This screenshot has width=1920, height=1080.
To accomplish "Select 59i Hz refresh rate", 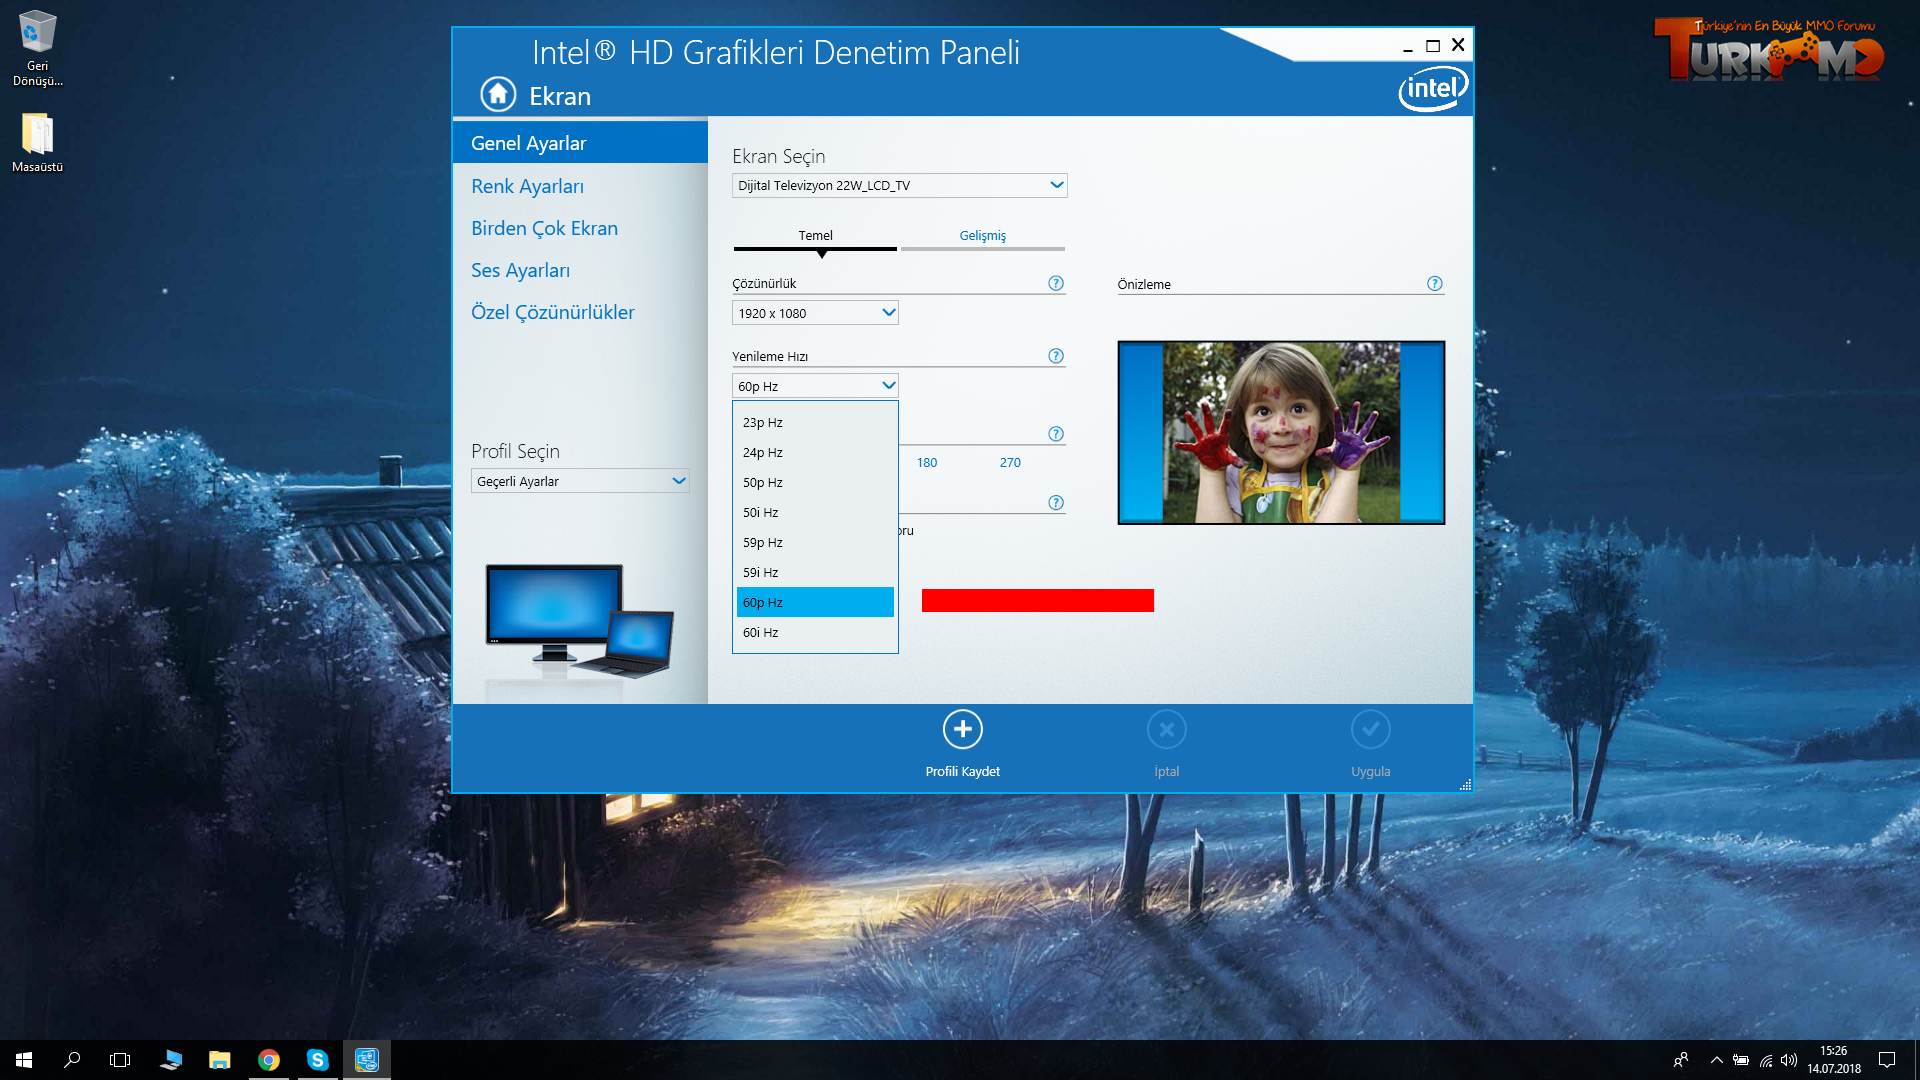I will [x=815, y=572].
